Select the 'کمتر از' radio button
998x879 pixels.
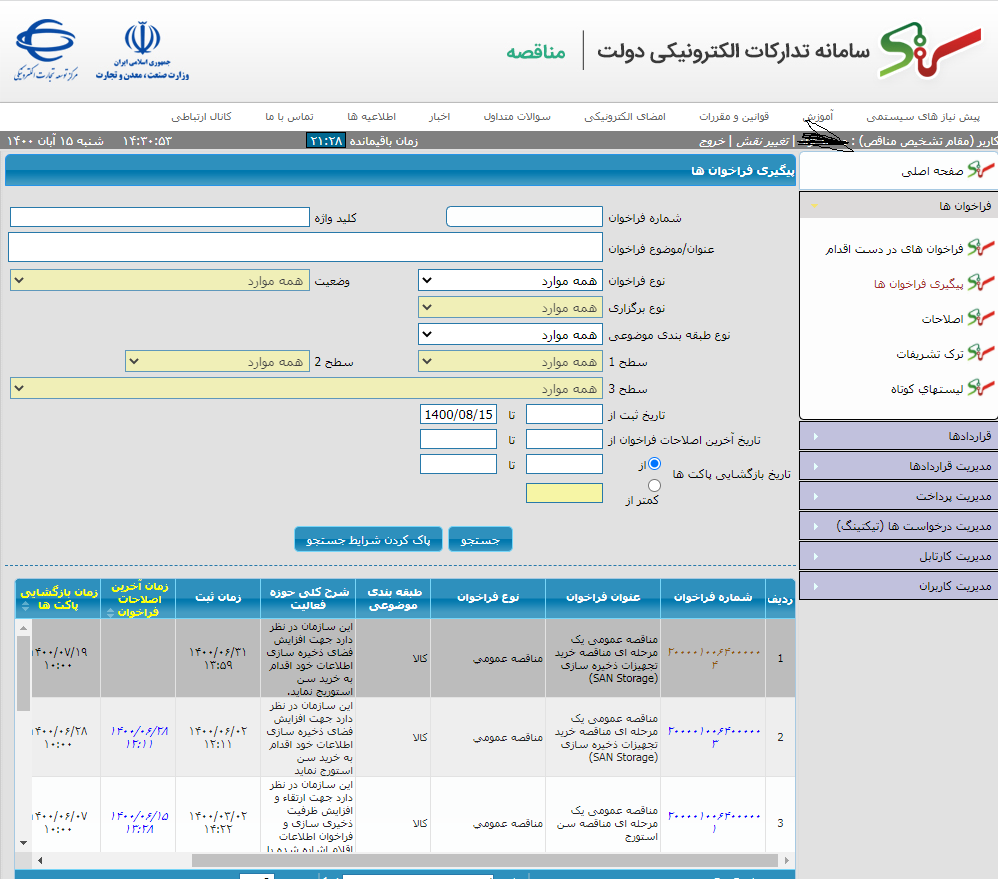(x=655, y=485)
